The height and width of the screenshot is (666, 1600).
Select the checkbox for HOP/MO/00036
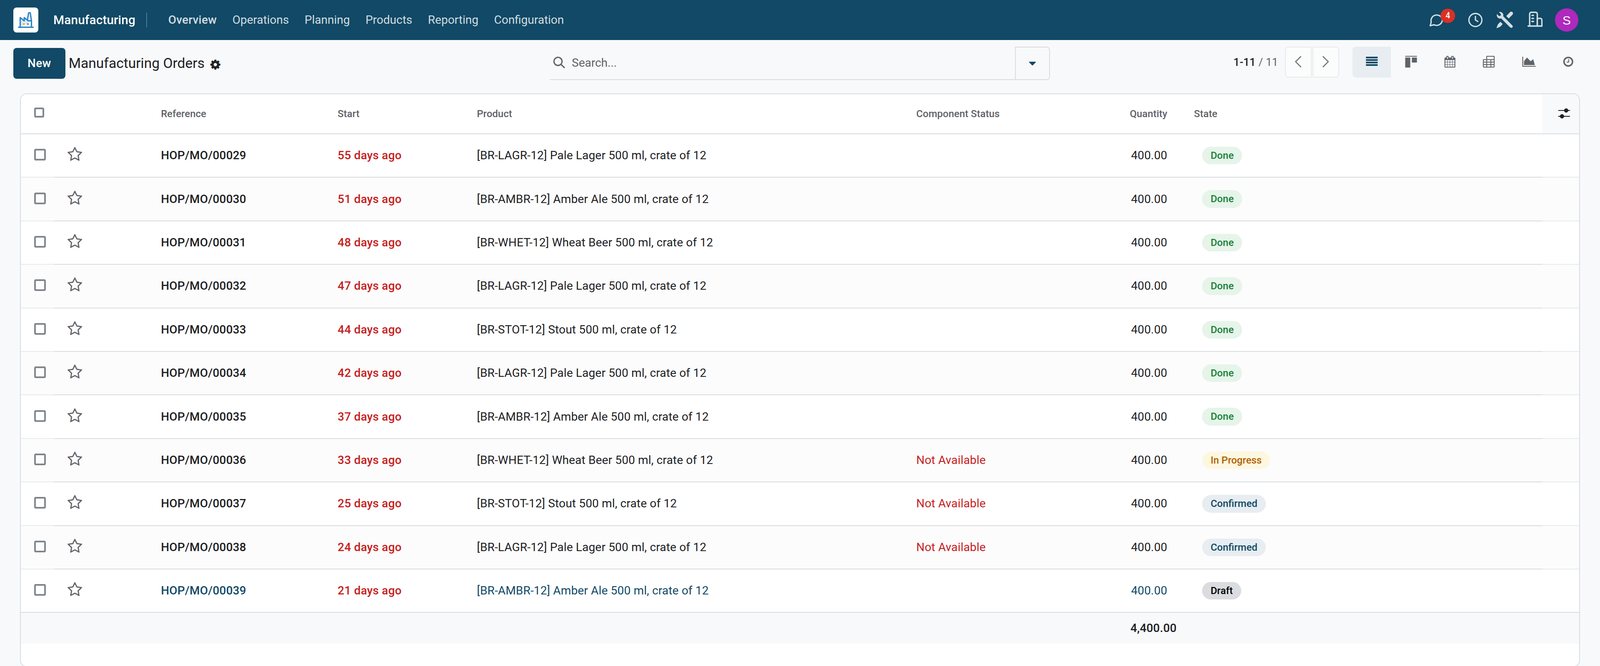pyautogui.click(x=40, y=460)
